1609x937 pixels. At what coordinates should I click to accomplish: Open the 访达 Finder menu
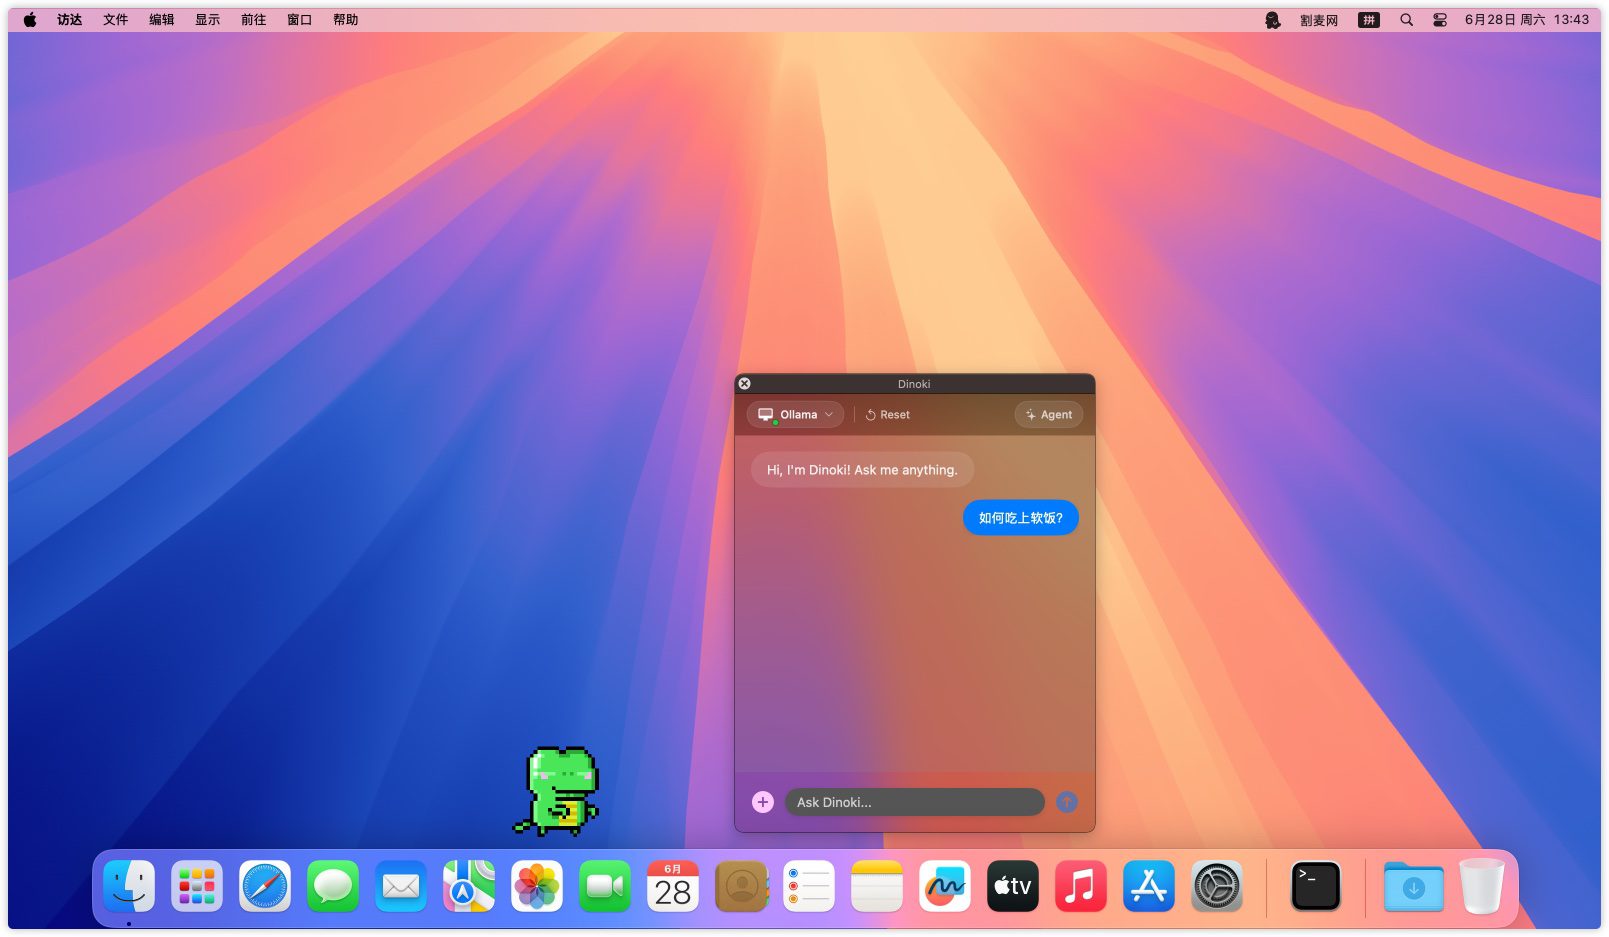click(70, 20)
